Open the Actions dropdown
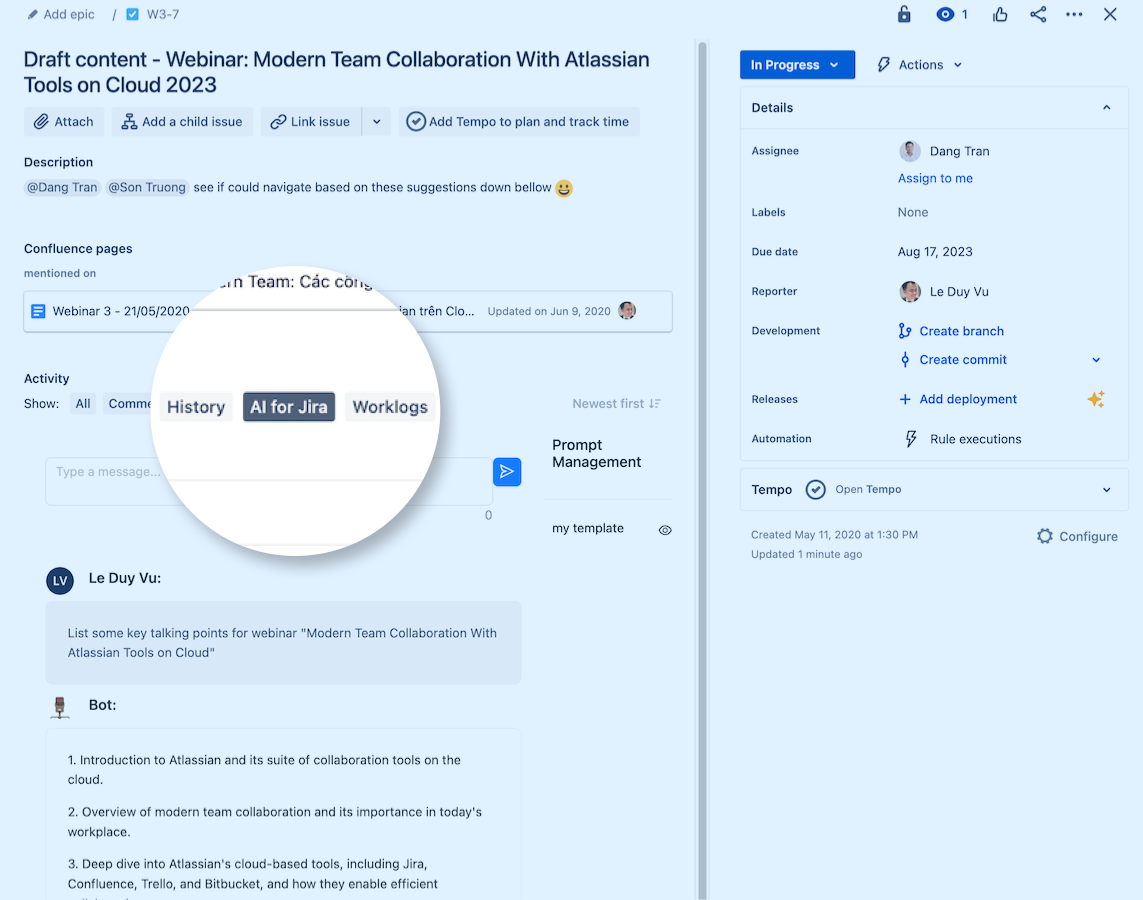Screen dimensions: 1143x900 click(920, 65)
